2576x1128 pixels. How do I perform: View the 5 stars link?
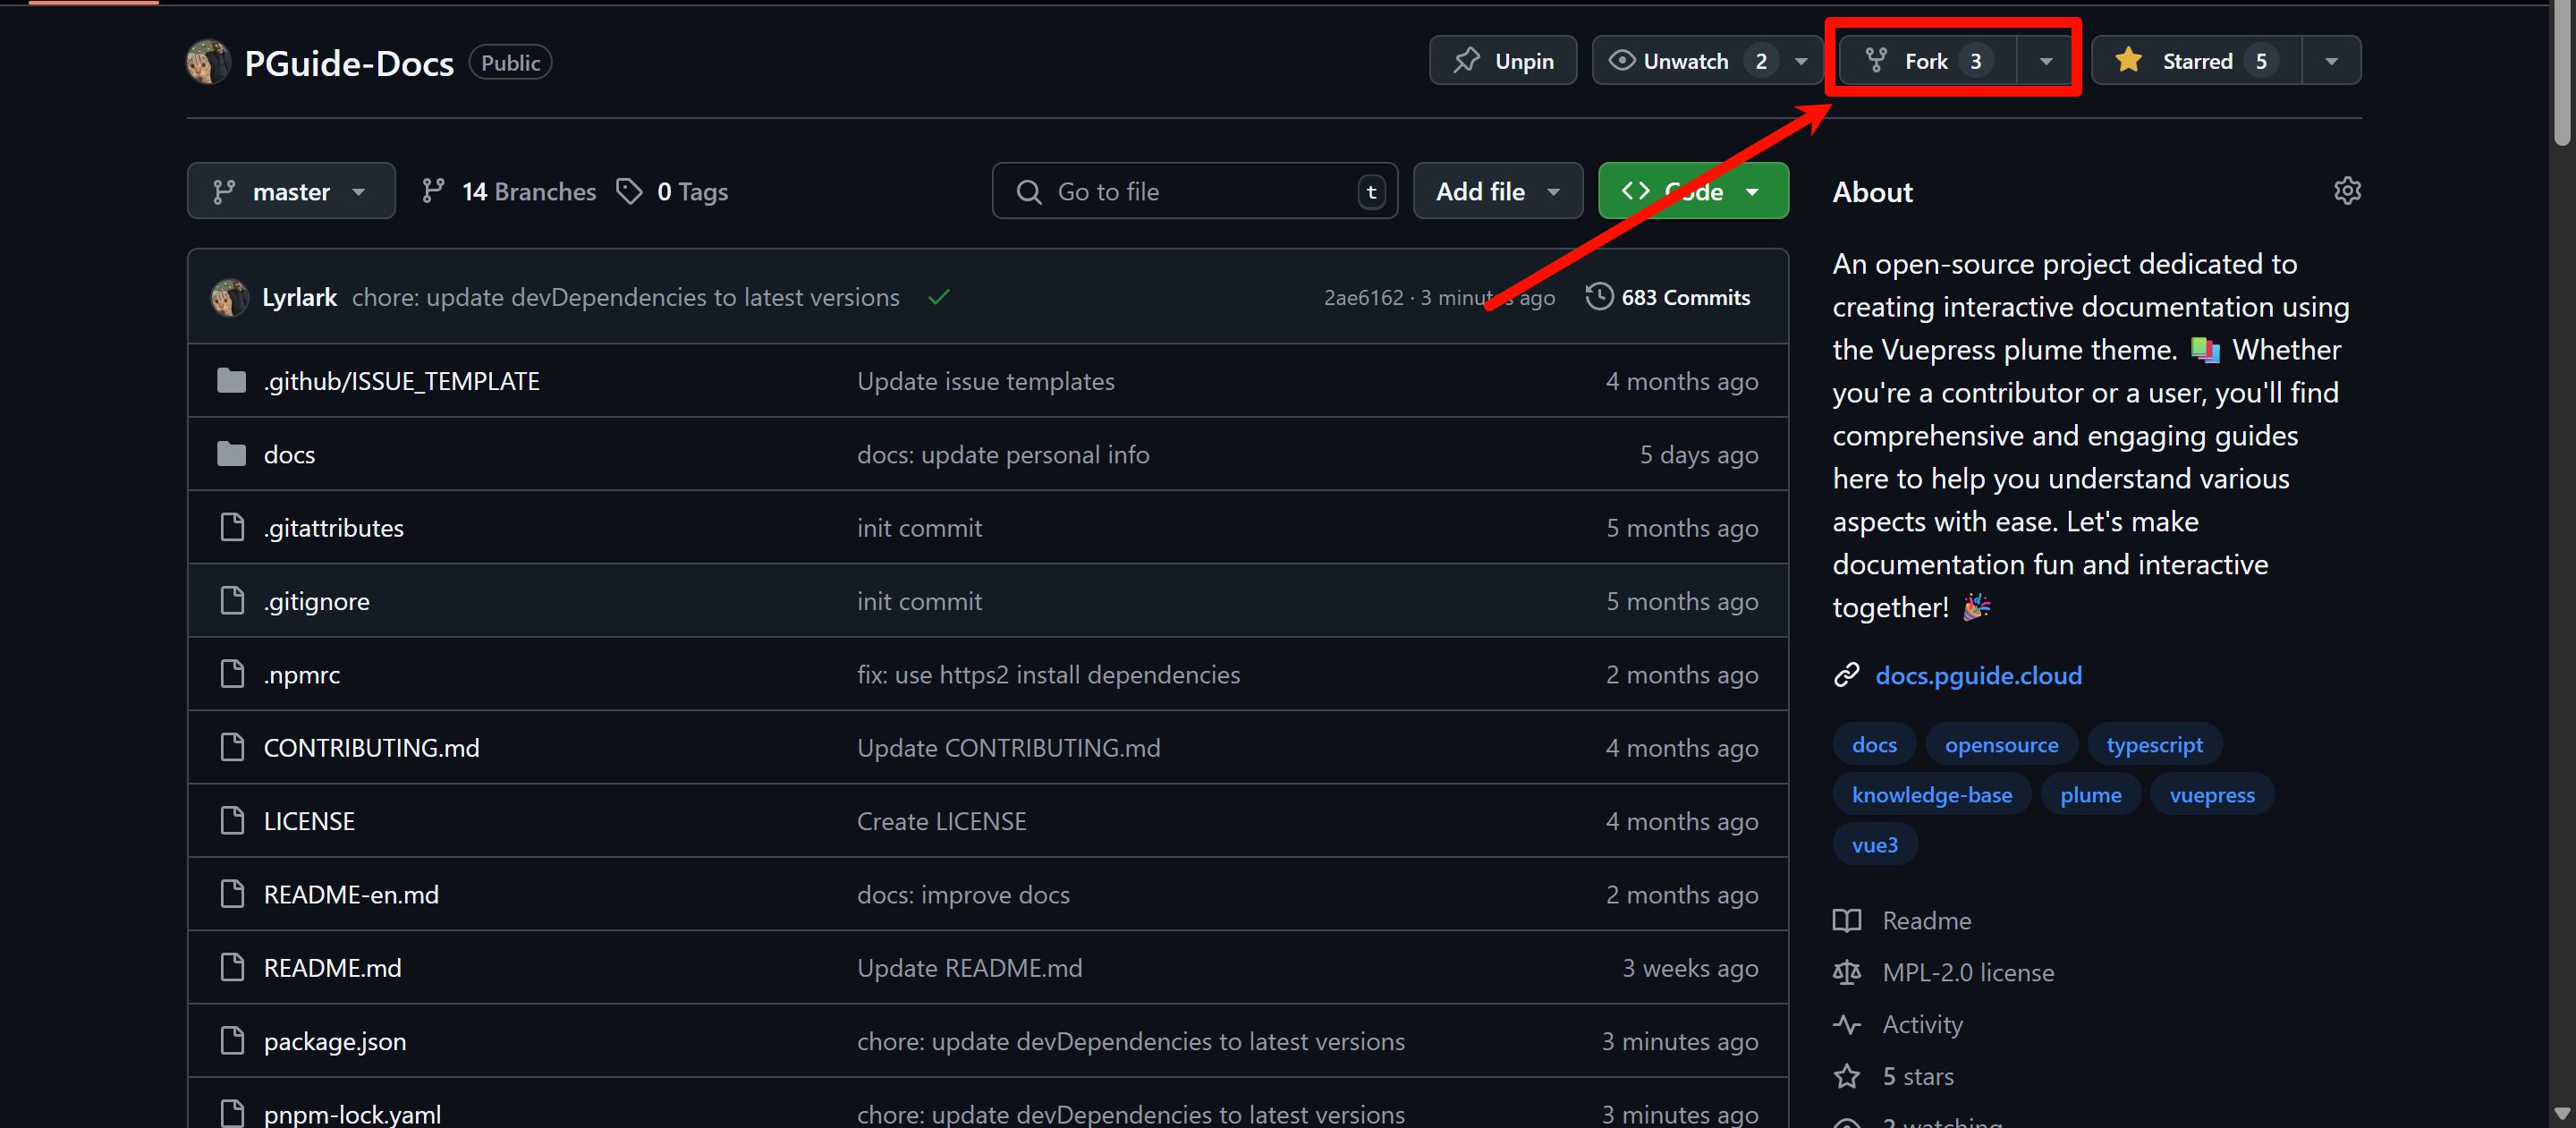(x=1893, y=1076)
